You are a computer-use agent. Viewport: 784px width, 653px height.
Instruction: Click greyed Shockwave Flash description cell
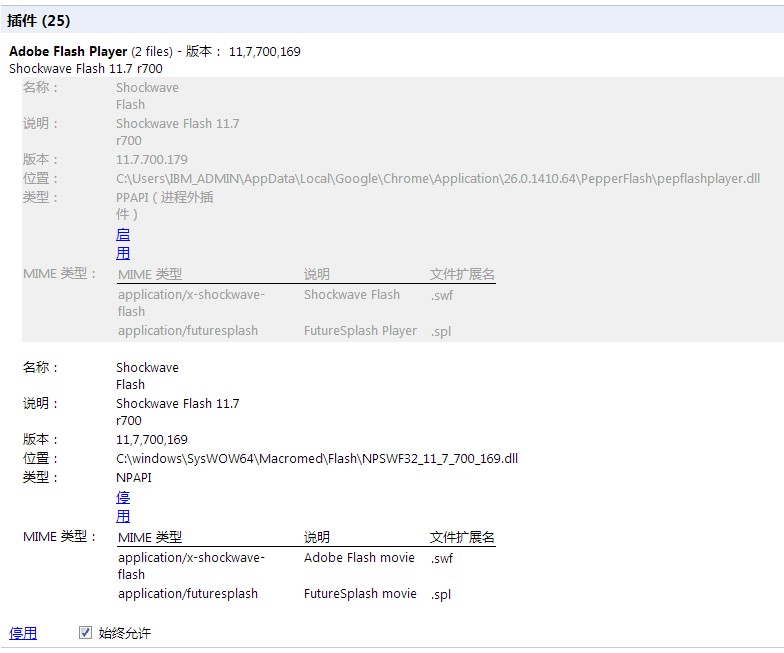(352, 294)
